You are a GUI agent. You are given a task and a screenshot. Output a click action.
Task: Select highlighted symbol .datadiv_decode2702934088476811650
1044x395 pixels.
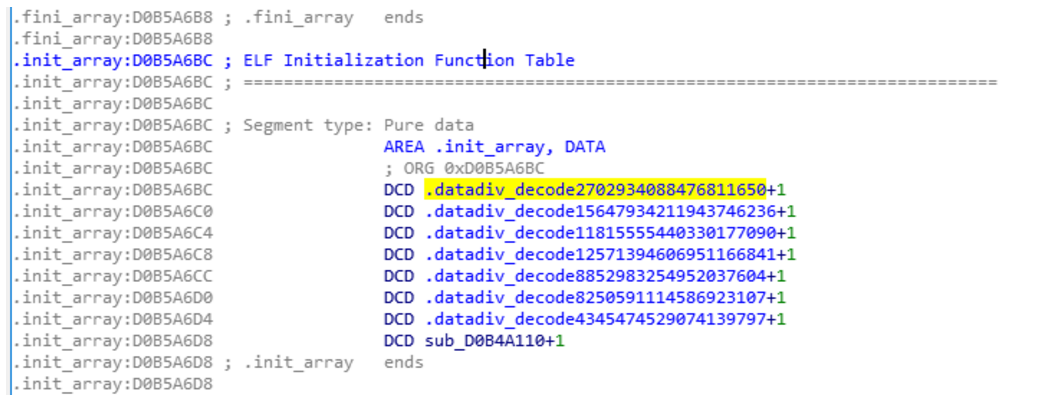point(595,190)
